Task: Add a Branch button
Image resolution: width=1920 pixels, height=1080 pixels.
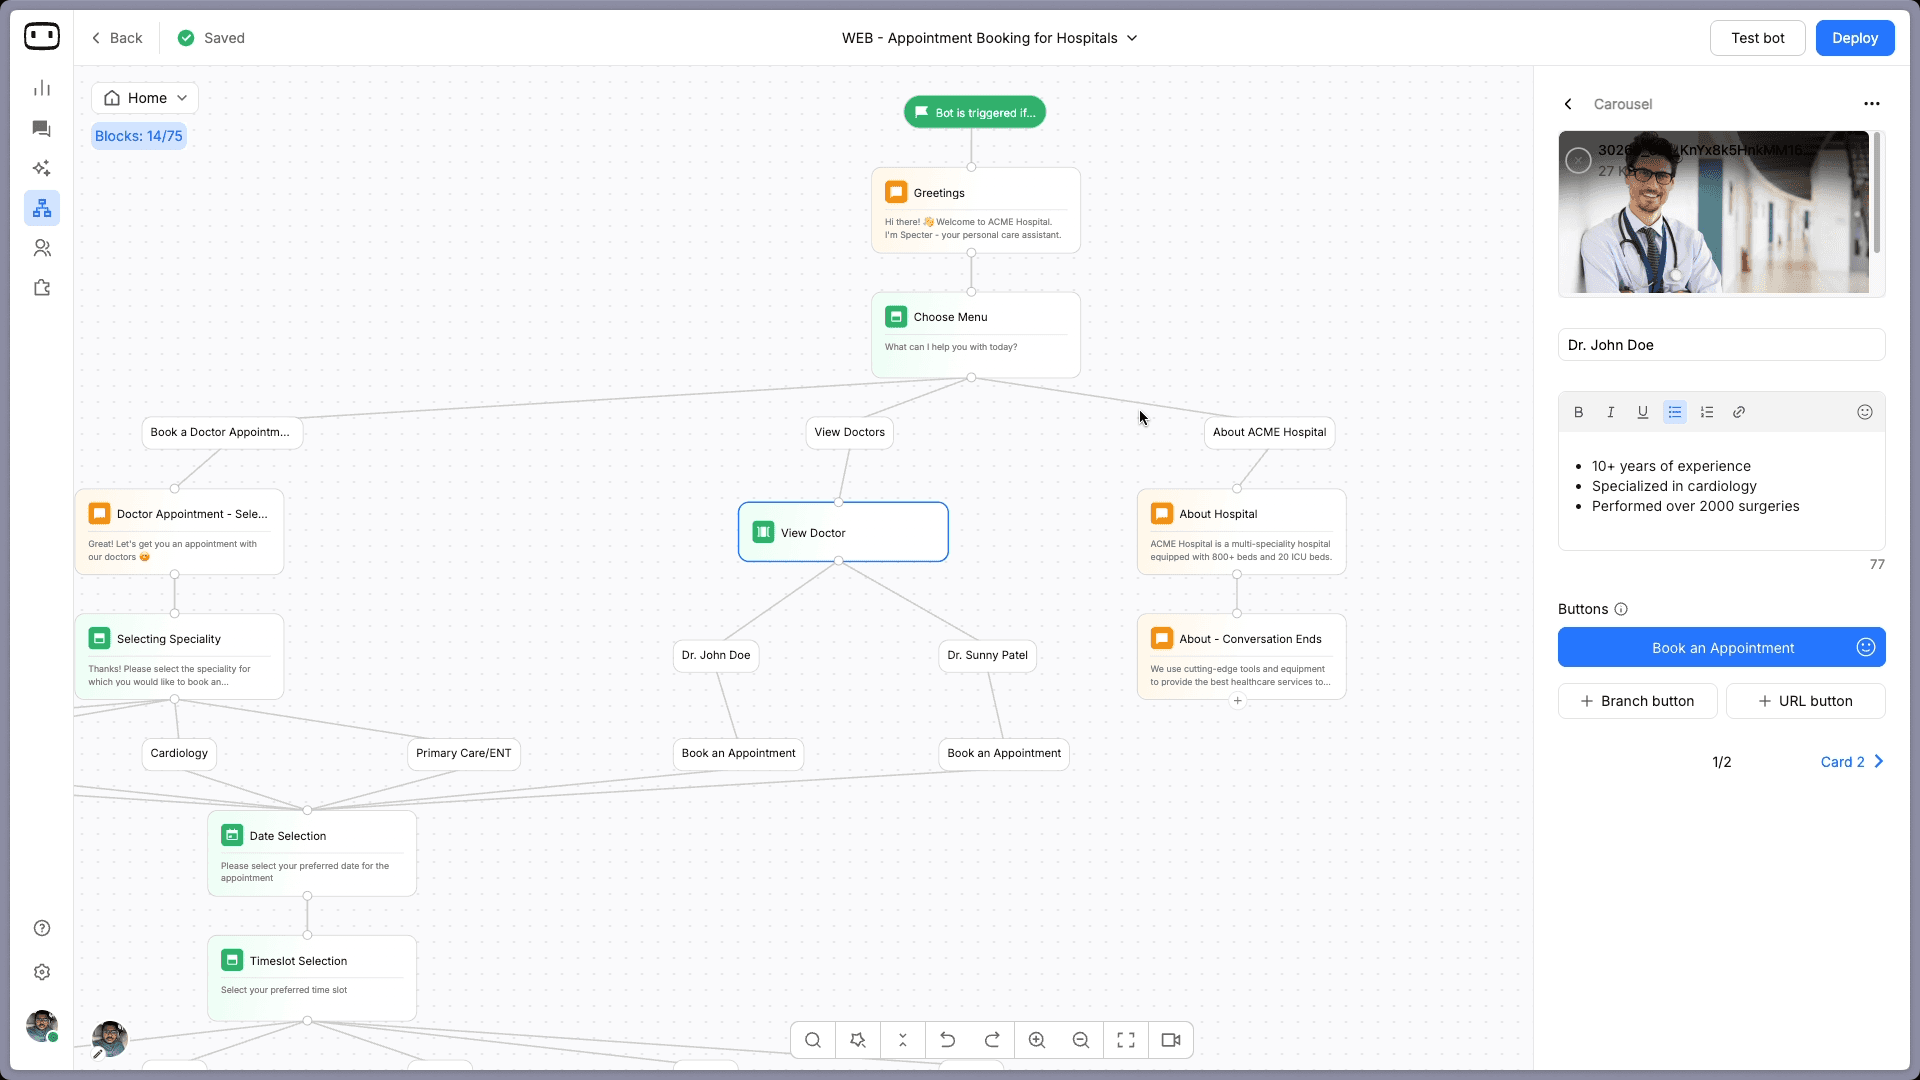Action: pos(1637,701)
